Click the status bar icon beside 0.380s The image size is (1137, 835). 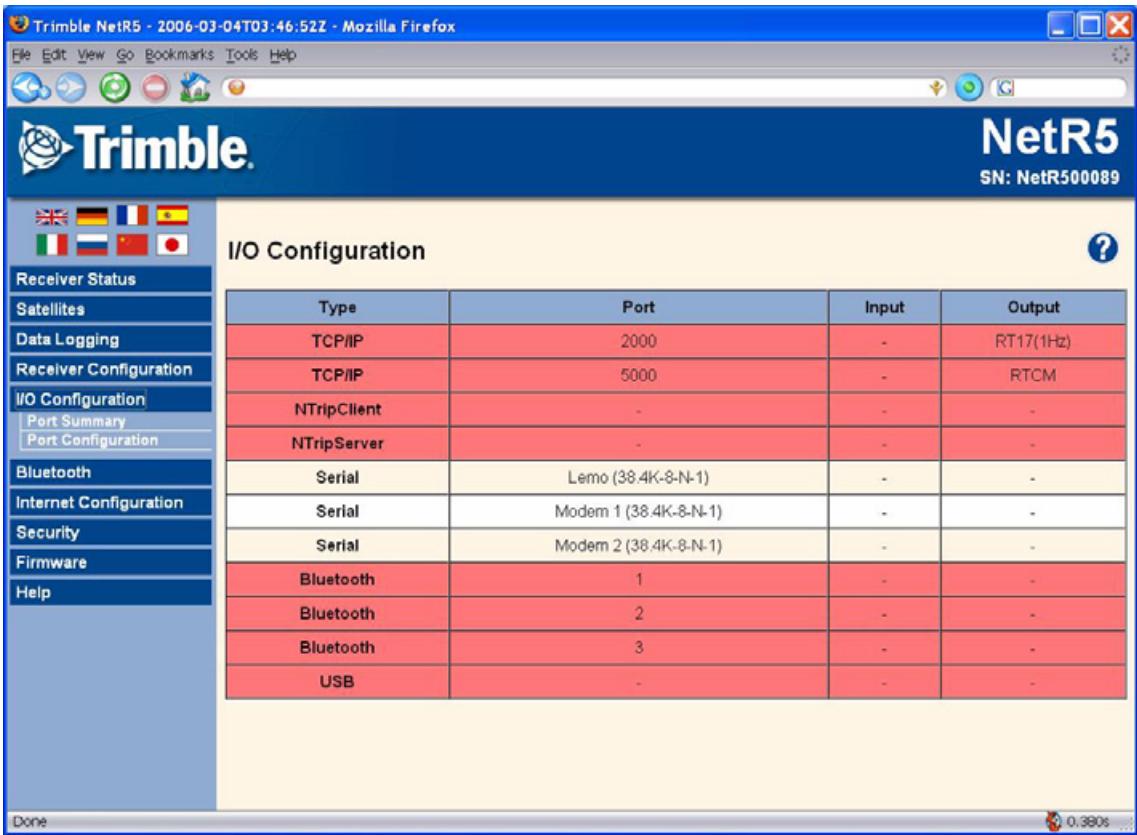coord(1054,821)
